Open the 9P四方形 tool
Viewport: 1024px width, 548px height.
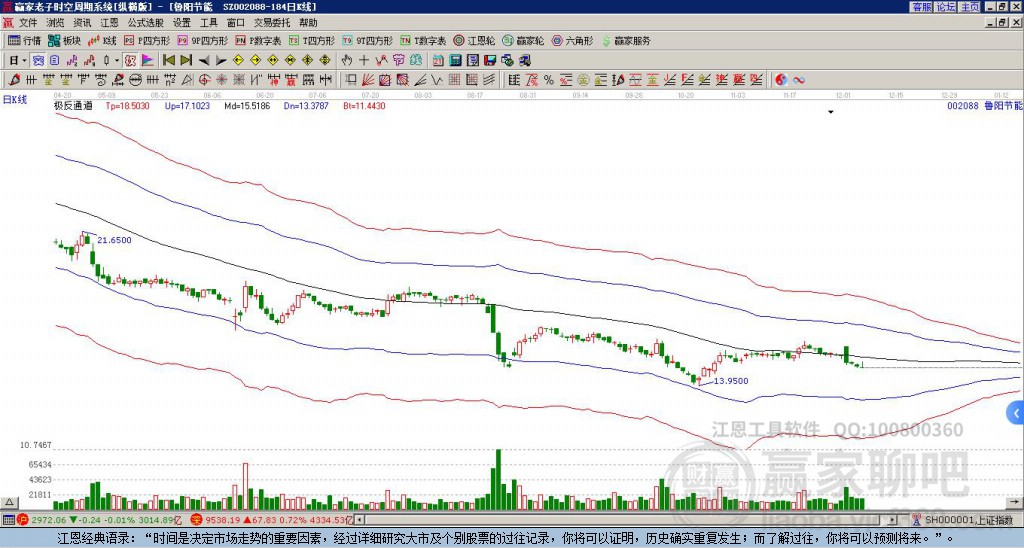tap(202, 40)
